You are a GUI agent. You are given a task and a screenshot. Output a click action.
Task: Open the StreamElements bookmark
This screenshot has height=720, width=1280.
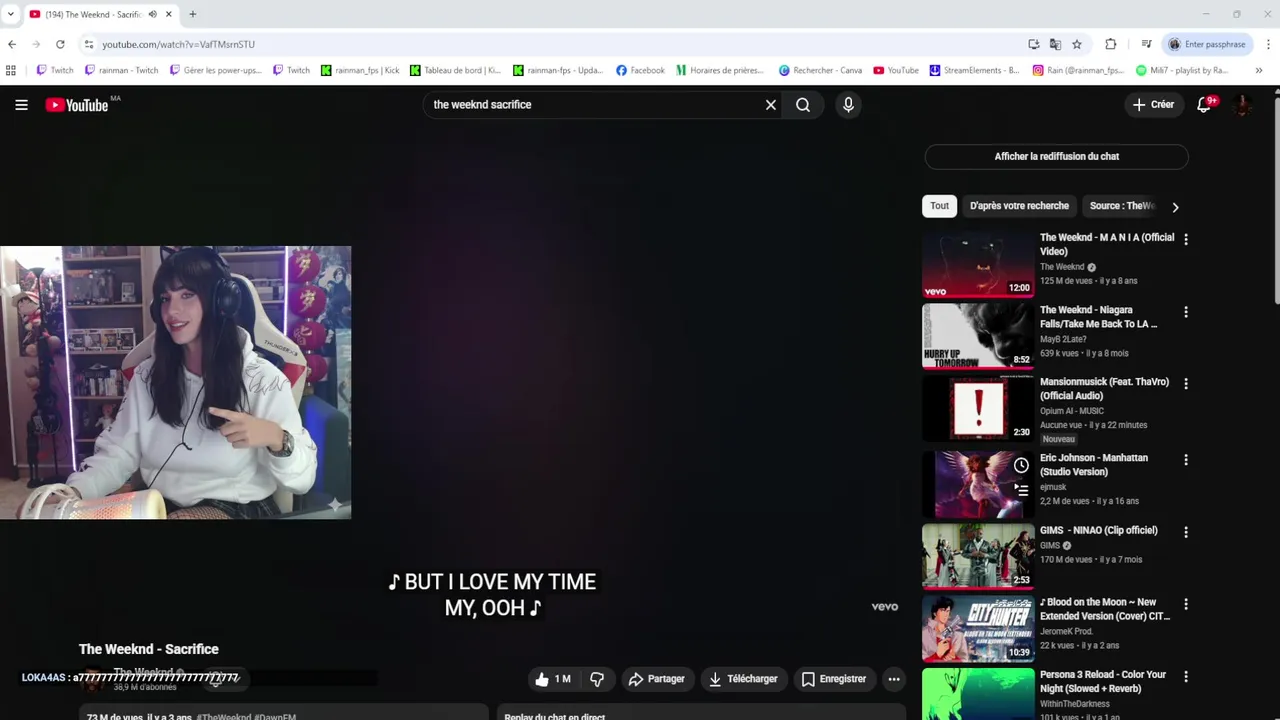(x=975, y=70)
